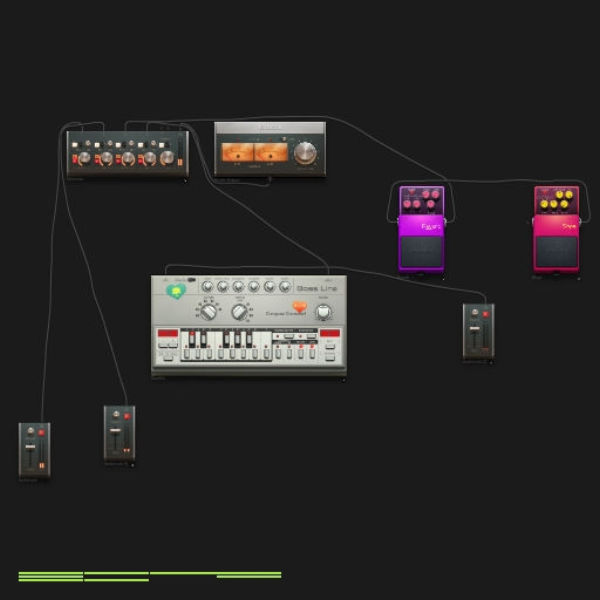Viewport: 600px width, 600px height.
Task: Click the fader on the bottom-left channel strip
Action: [x=30, y=447]
